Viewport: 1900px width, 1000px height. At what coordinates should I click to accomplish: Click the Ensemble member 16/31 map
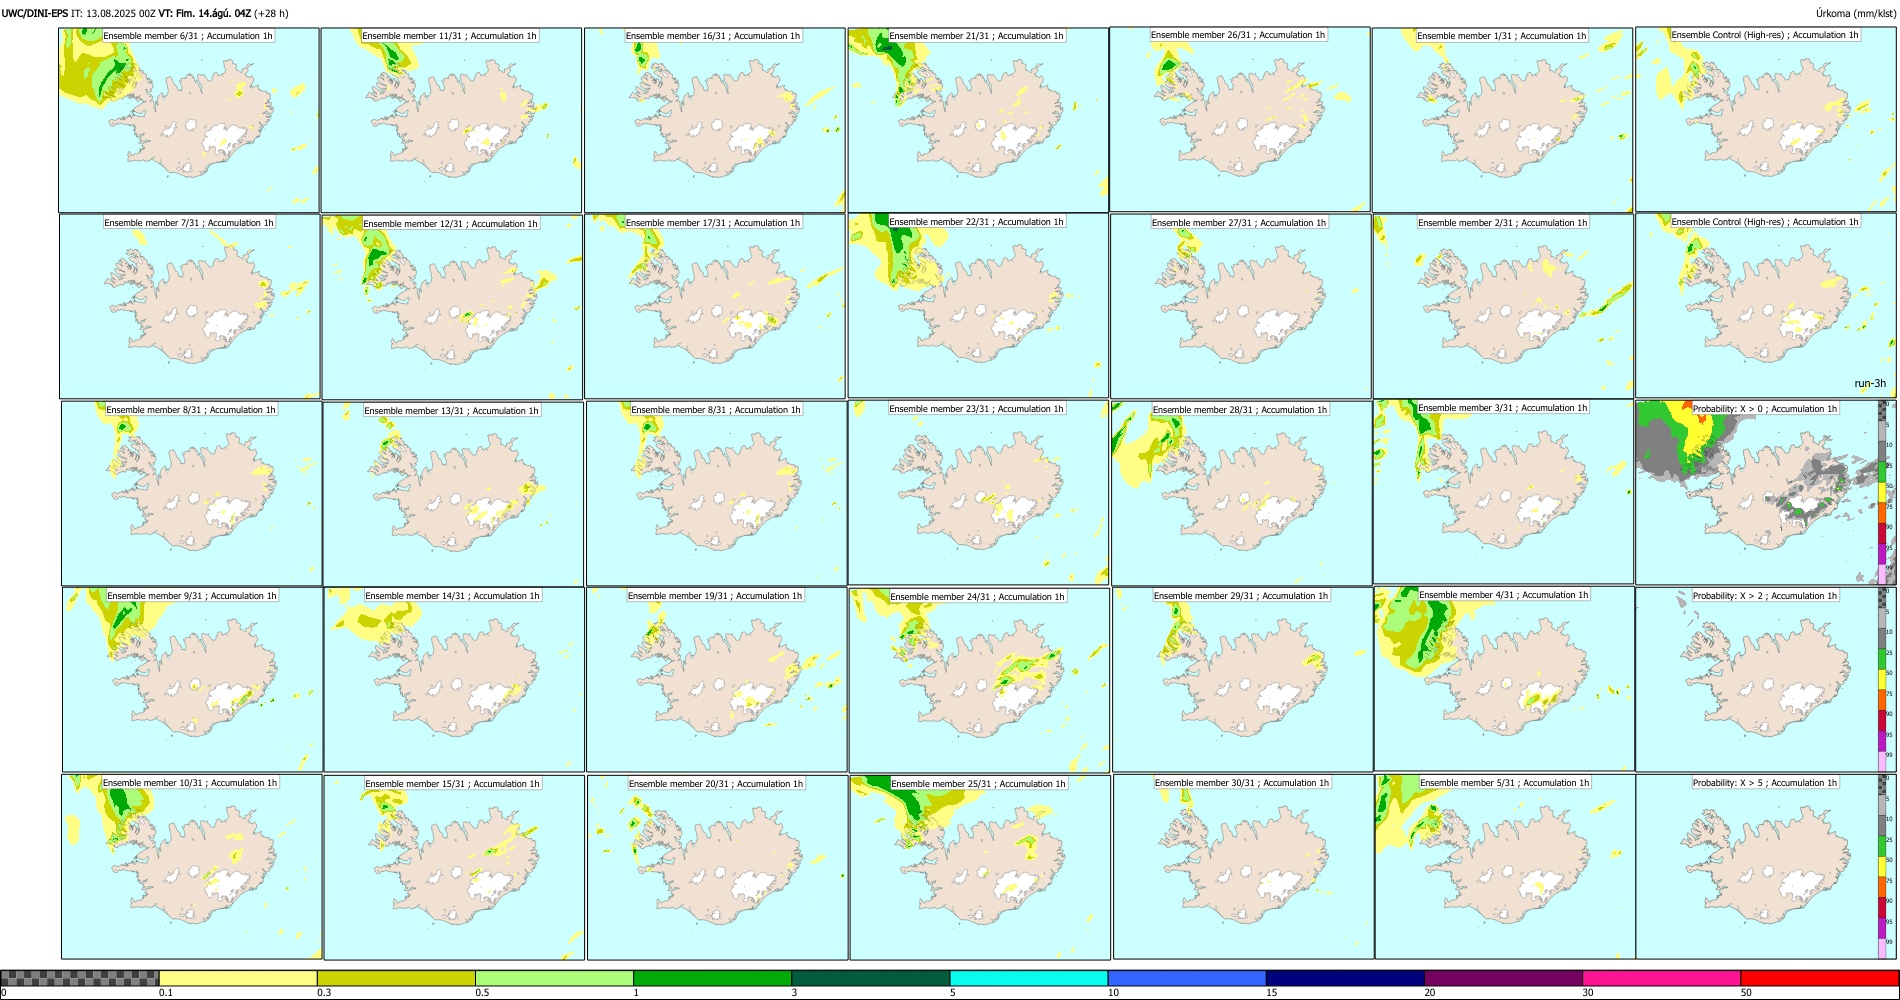pyautogui.click(x=714, y=120)
